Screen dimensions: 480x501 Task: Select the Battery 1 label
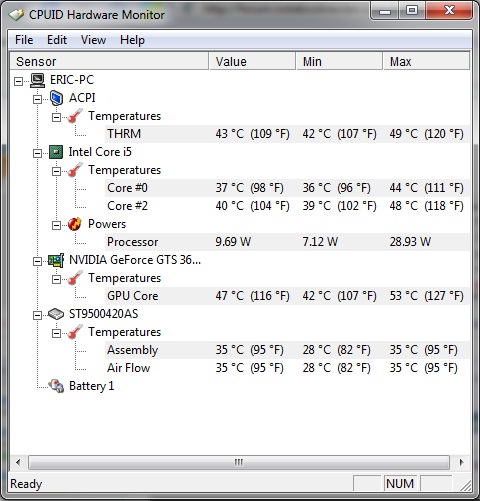(x=92, y=386)
